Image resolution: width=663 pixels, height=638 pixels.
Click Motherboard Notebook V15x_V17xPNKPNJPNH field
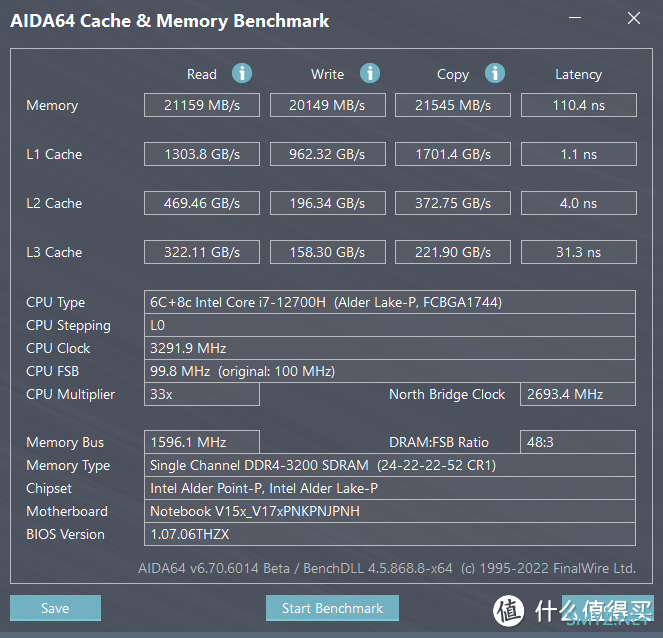(390, 511)
